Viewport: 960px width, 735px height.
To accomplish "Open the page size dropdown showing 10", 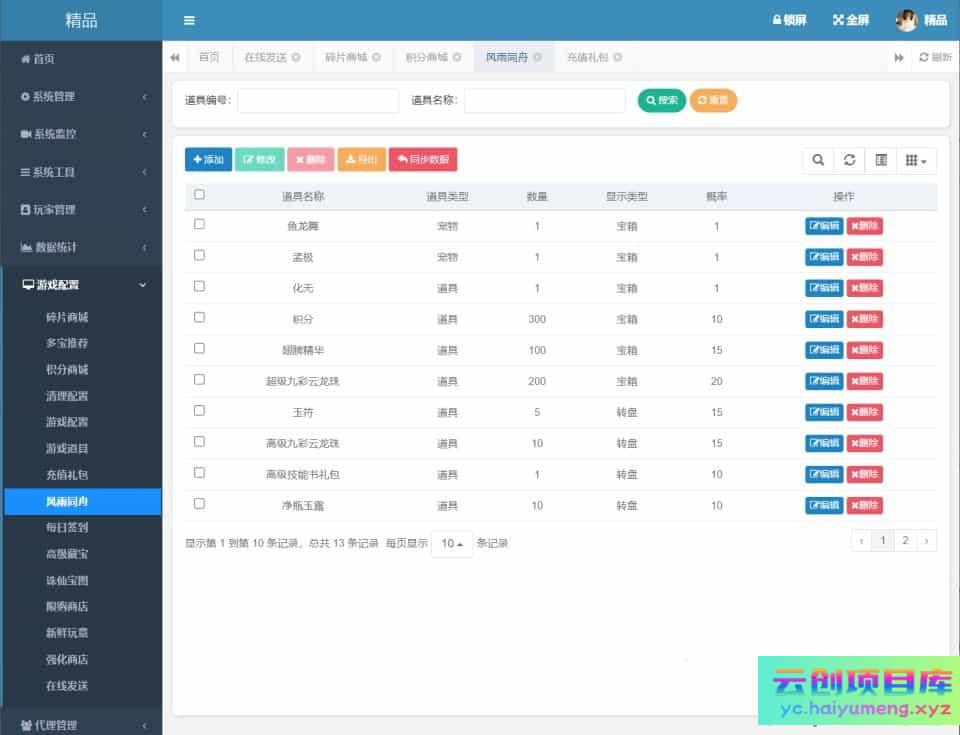I will tap(452, 544).
